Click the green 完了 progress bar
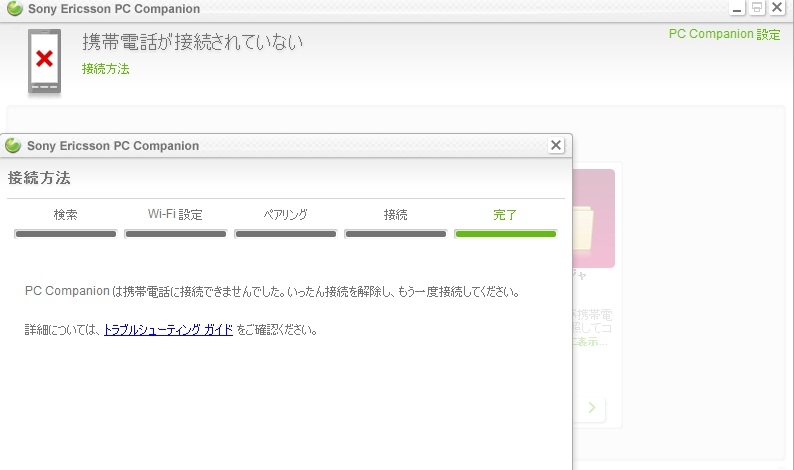Viewport: 794px width, 470px height. point(505,233)
